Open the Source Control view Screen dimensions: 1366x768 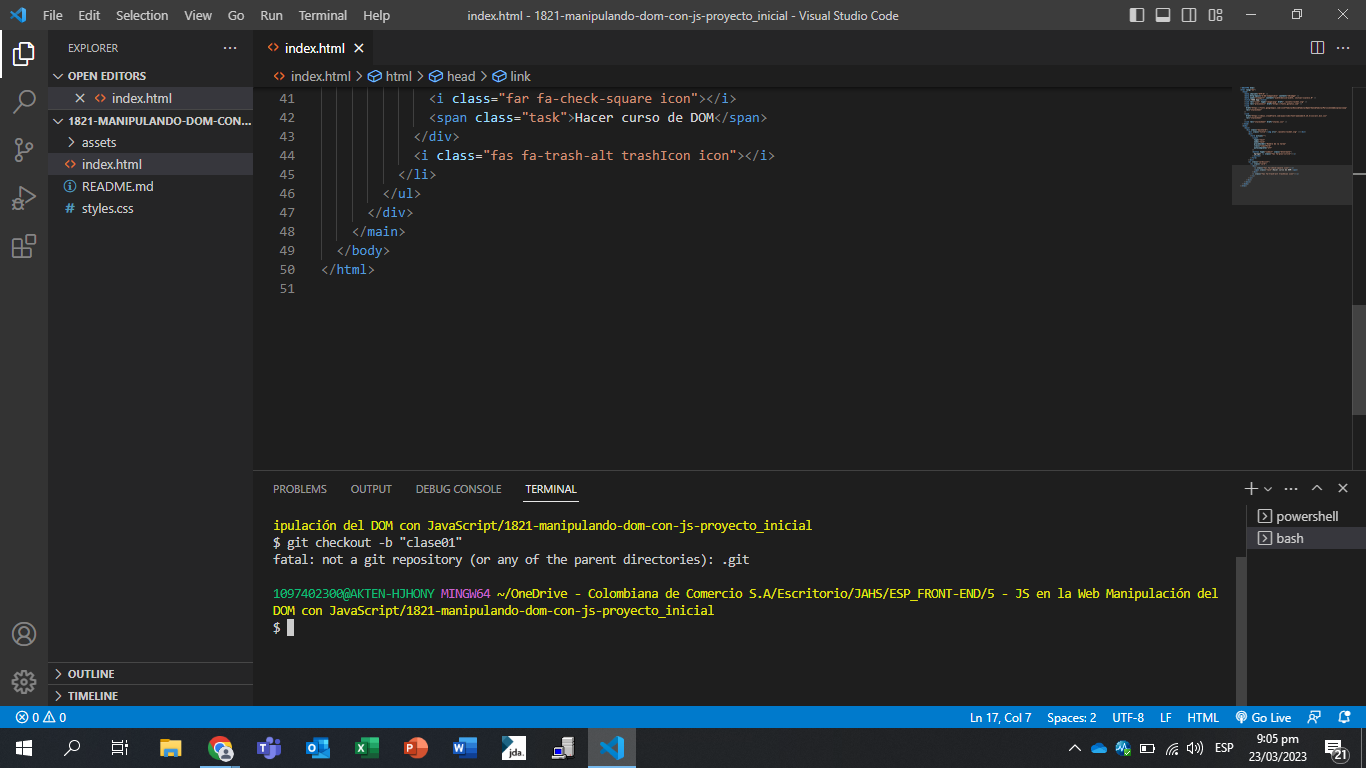coord(24,150)
